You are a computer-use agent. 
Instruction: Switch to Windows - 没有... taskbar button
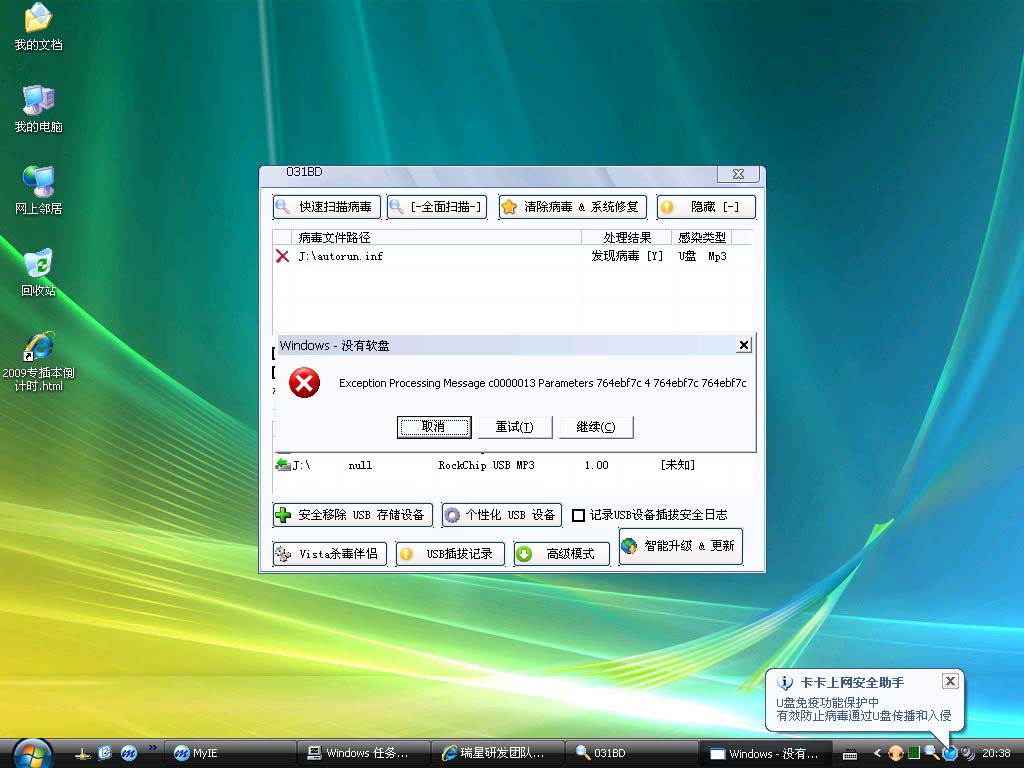(x=765, y=754)
